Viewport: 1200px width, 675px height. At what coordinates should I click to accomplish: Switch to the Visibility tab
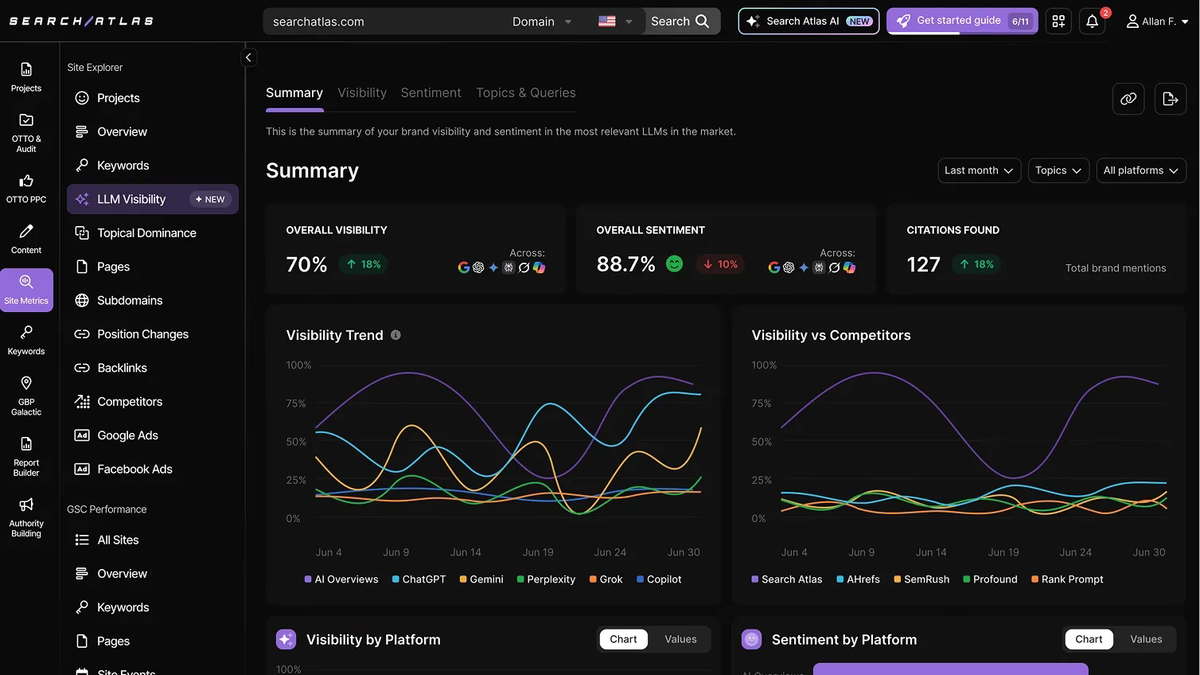[x=362, y=93]
